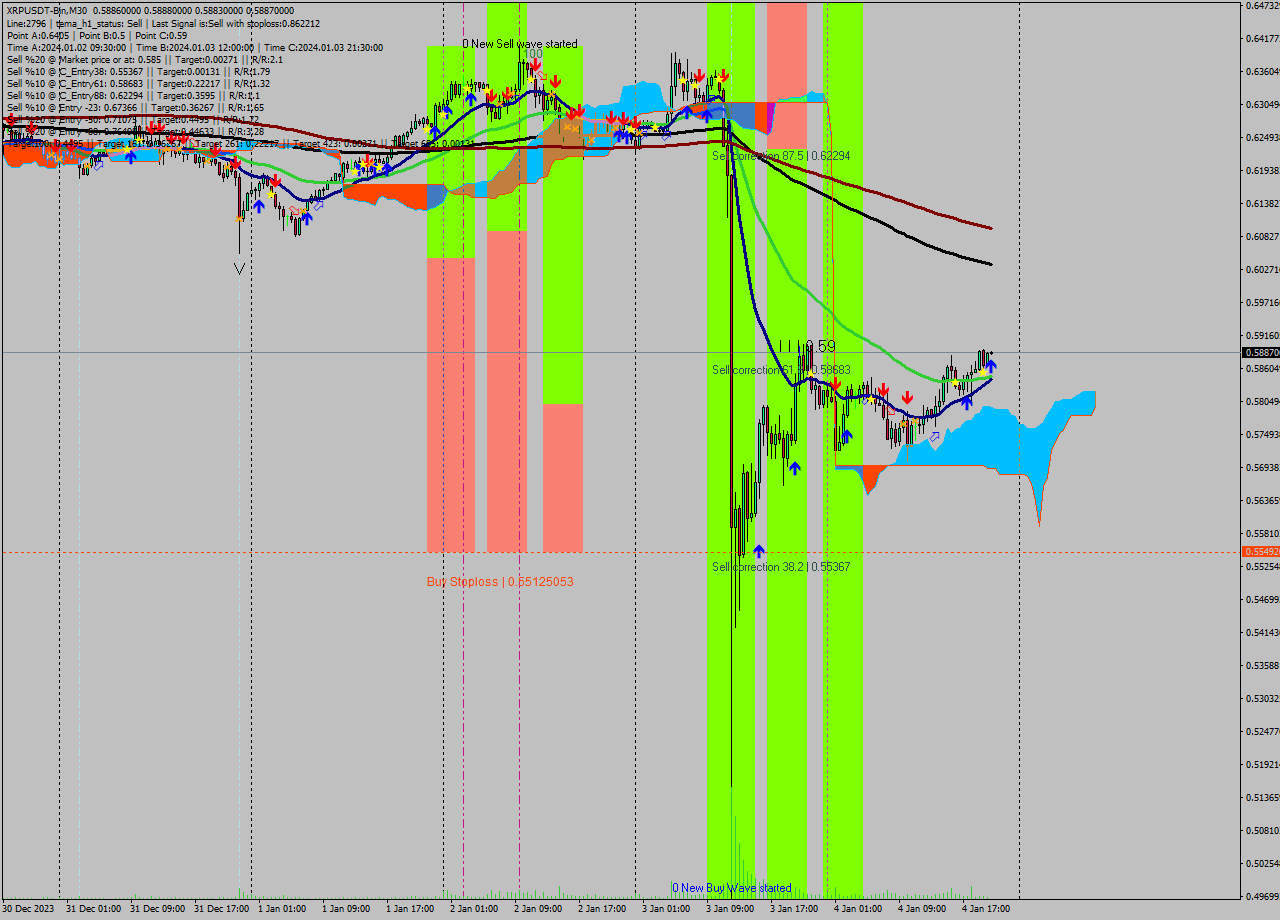This screenshot has width=1280, height=920.
Task: Click the 0.61382 price axis label
Action: (1262, 204)
